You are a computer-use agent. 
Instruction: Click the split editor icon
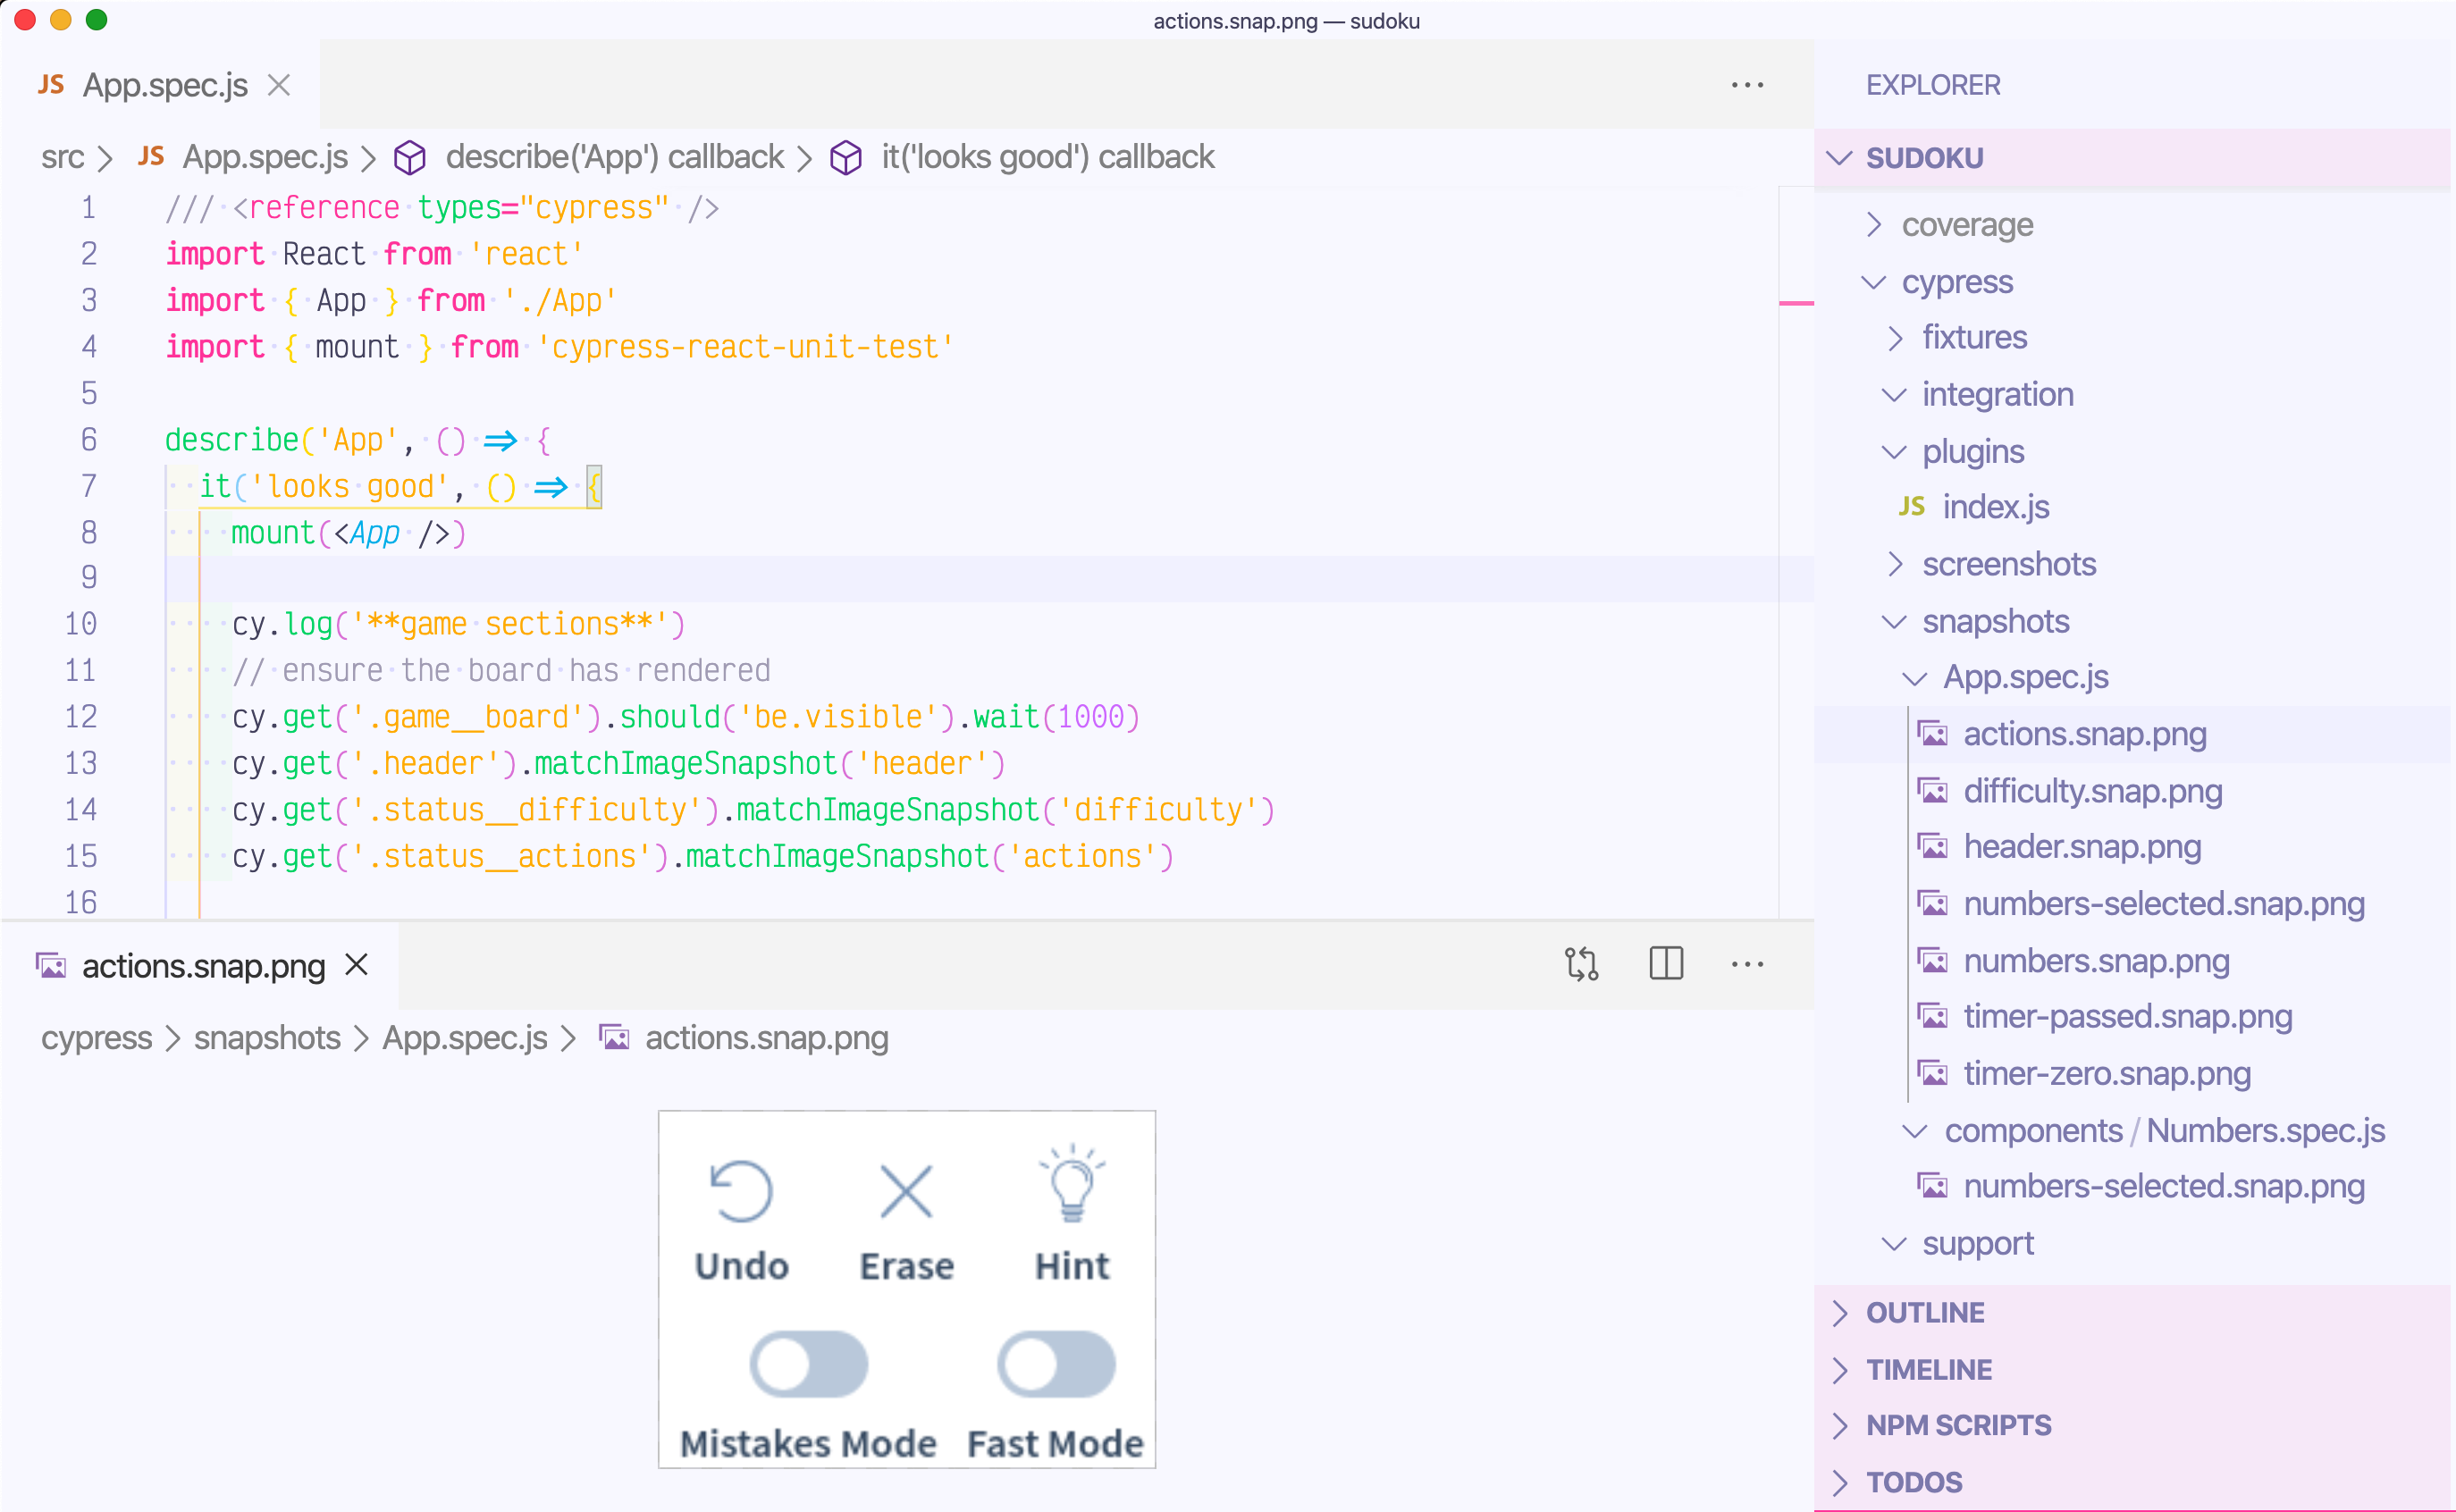1666,964
